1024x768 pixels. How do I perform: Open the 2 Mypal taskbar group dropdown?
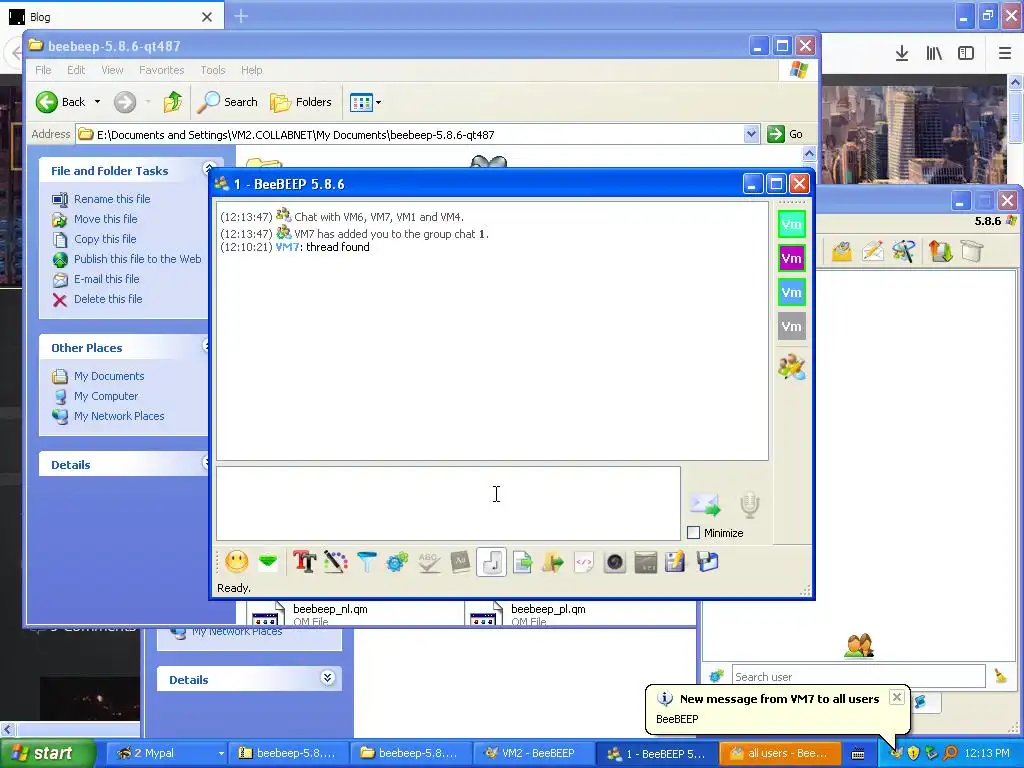(221, 753)
